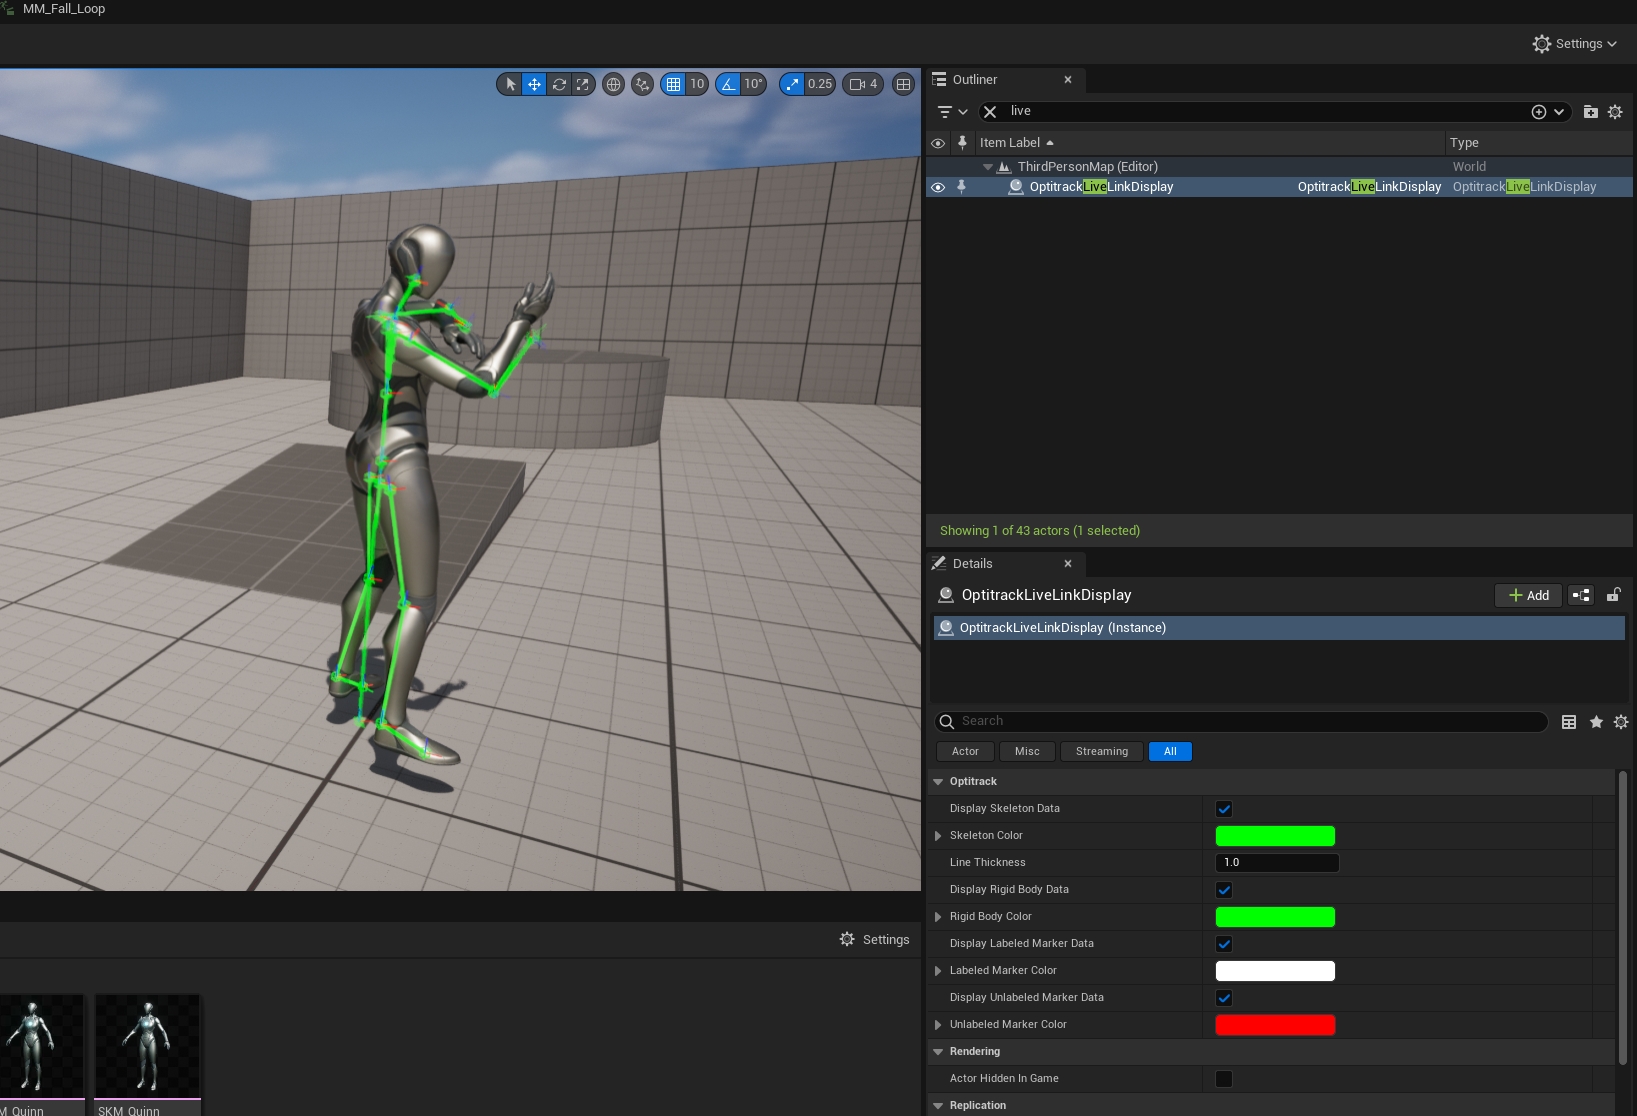Select the object selection (arrow) tool

pyautogui.click(x=510, y=84)
